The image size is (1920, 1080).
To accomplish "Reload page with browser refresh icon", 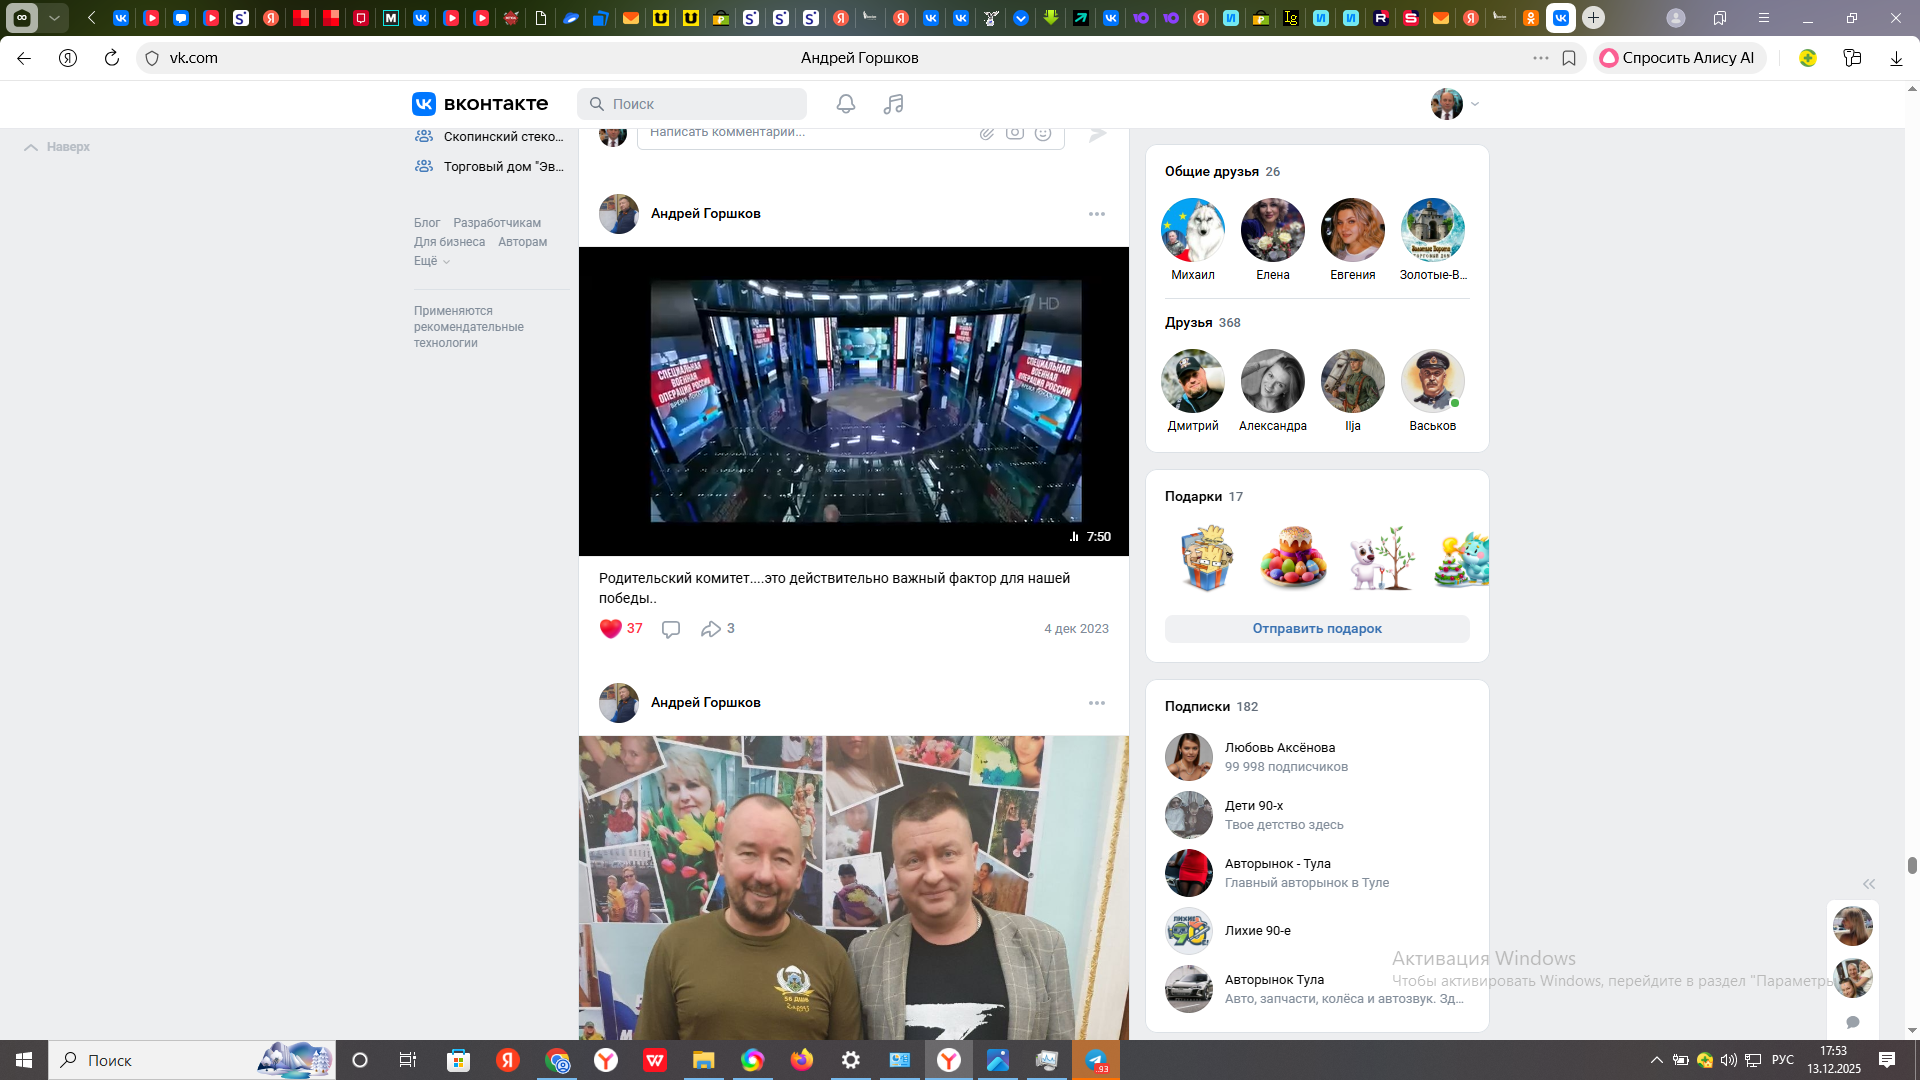I will coord(112,58).
